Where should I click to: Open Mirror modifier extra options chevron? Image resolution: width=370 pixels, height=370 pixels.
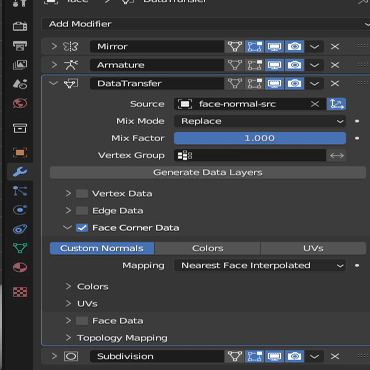314,46
